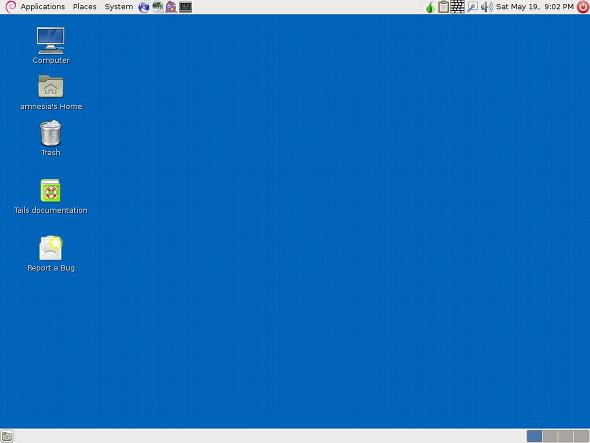The width and height of the screenshot is (590, 443).
Task: Select amnesia's Home folder icon
Action: 51,93
